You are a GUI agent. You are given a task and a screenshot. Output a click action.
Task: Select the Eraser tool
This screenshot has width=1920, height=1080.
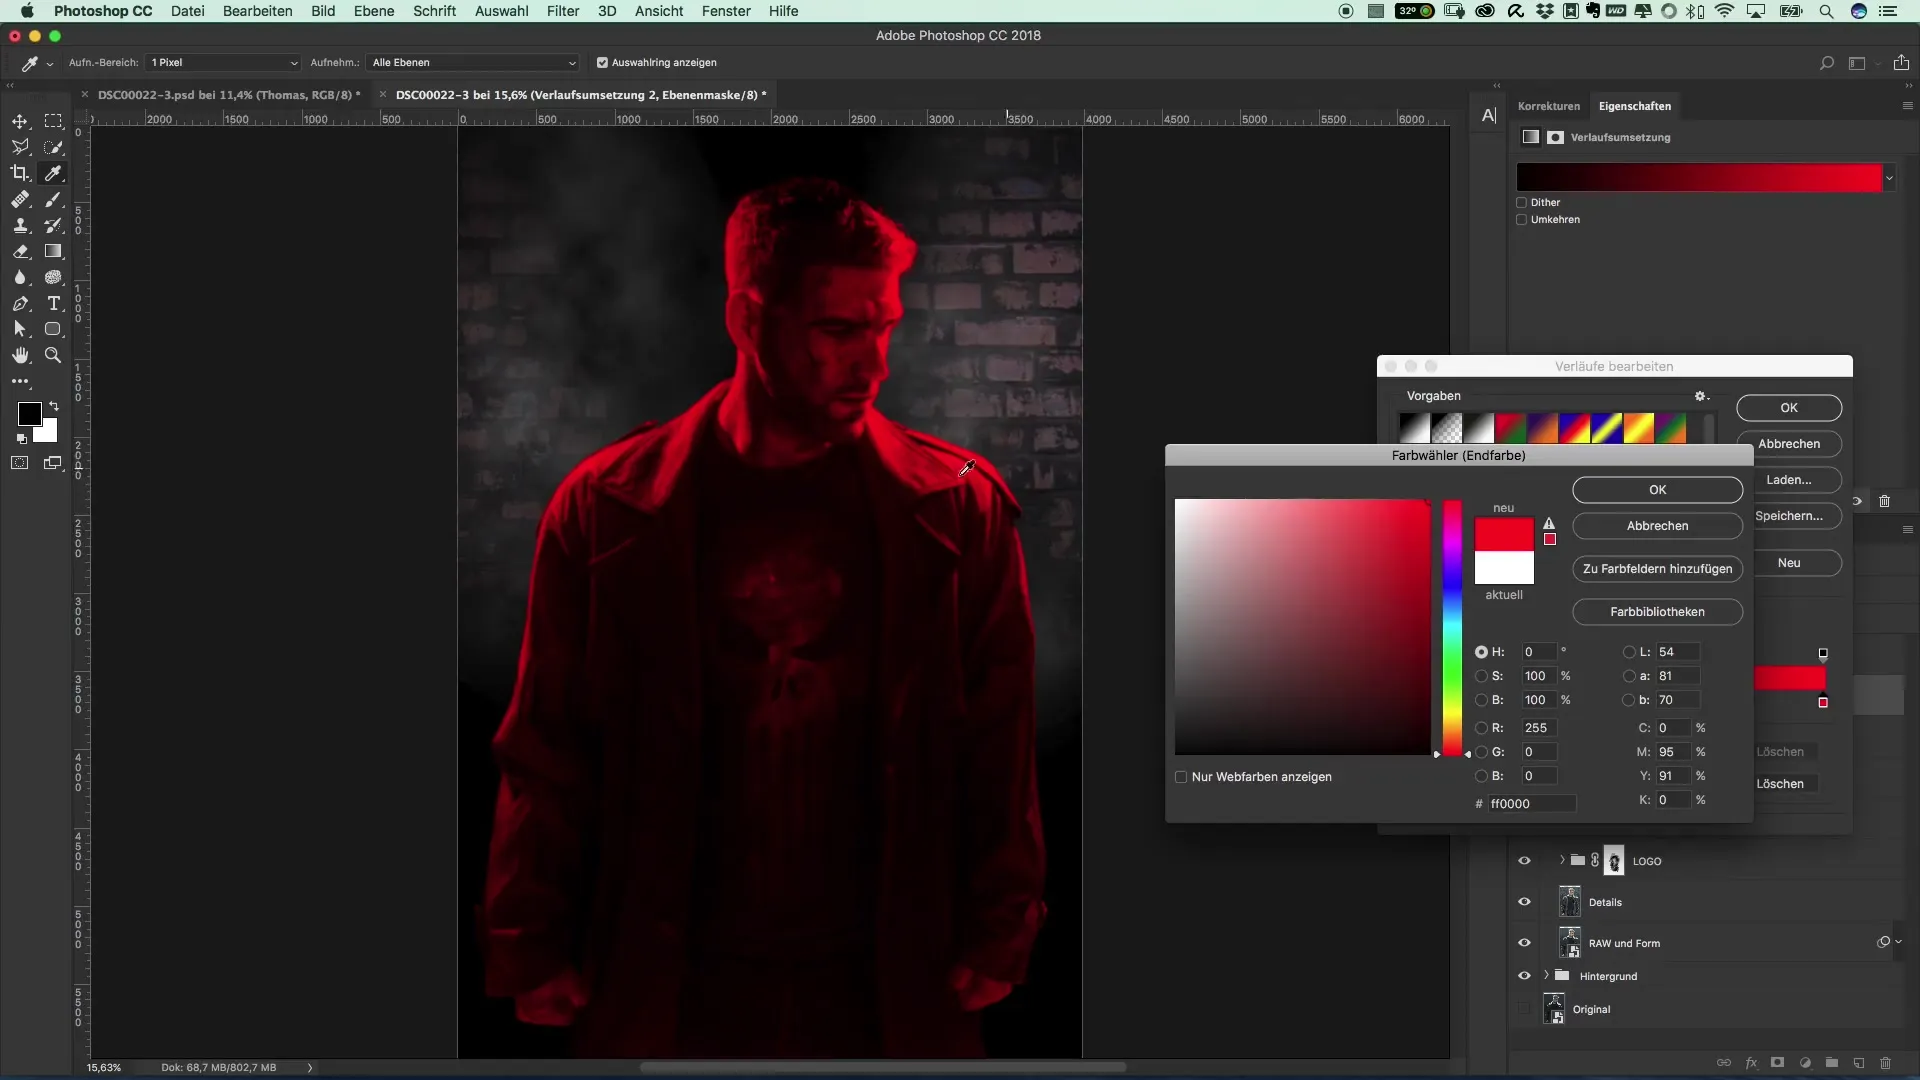(x=20, y=251)
